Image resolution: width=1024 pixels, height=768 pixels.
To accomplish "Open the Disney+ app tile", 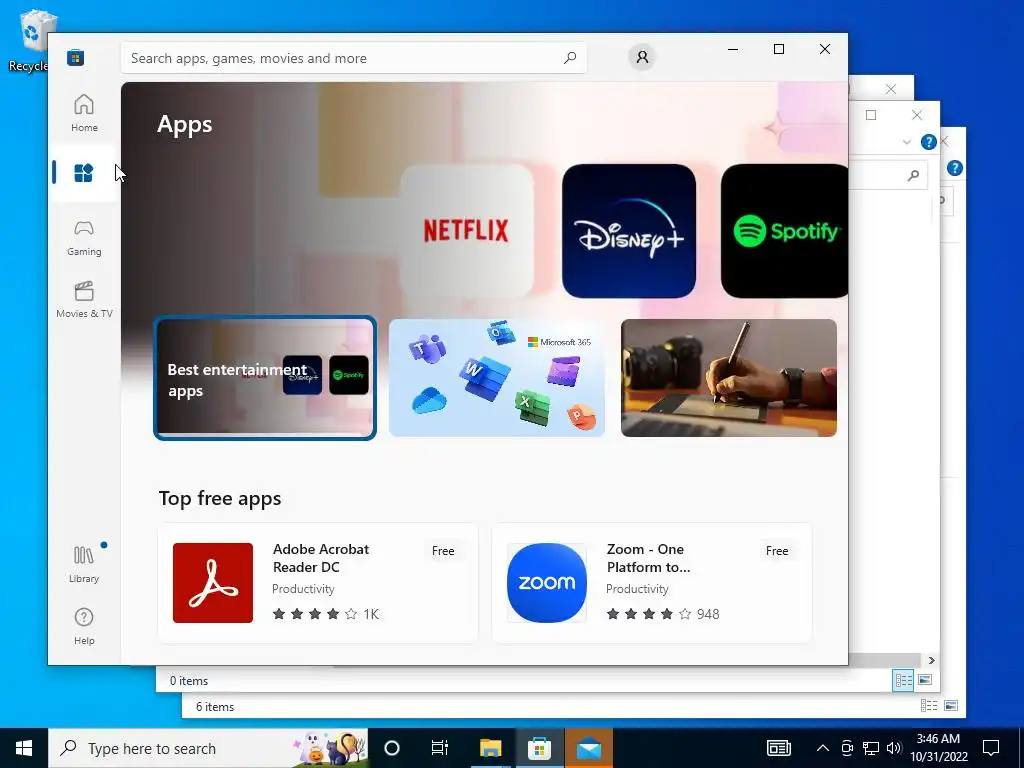I will (628, 231).
